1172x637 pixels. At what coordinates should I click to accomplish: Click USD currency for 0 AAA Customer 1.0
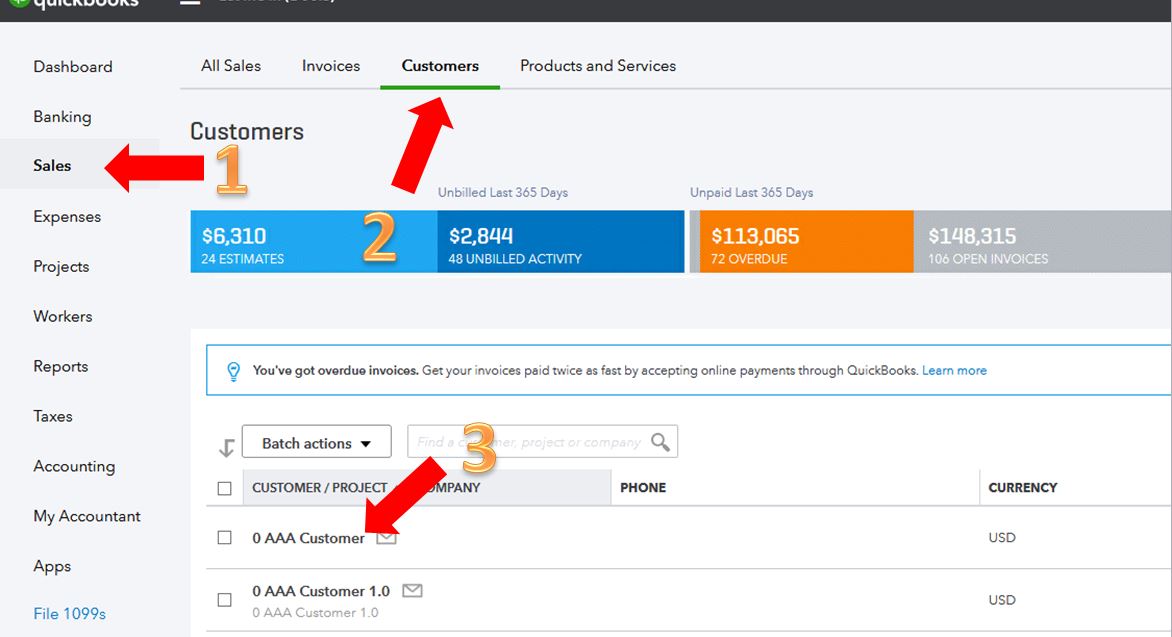(x=1002, y=600)
